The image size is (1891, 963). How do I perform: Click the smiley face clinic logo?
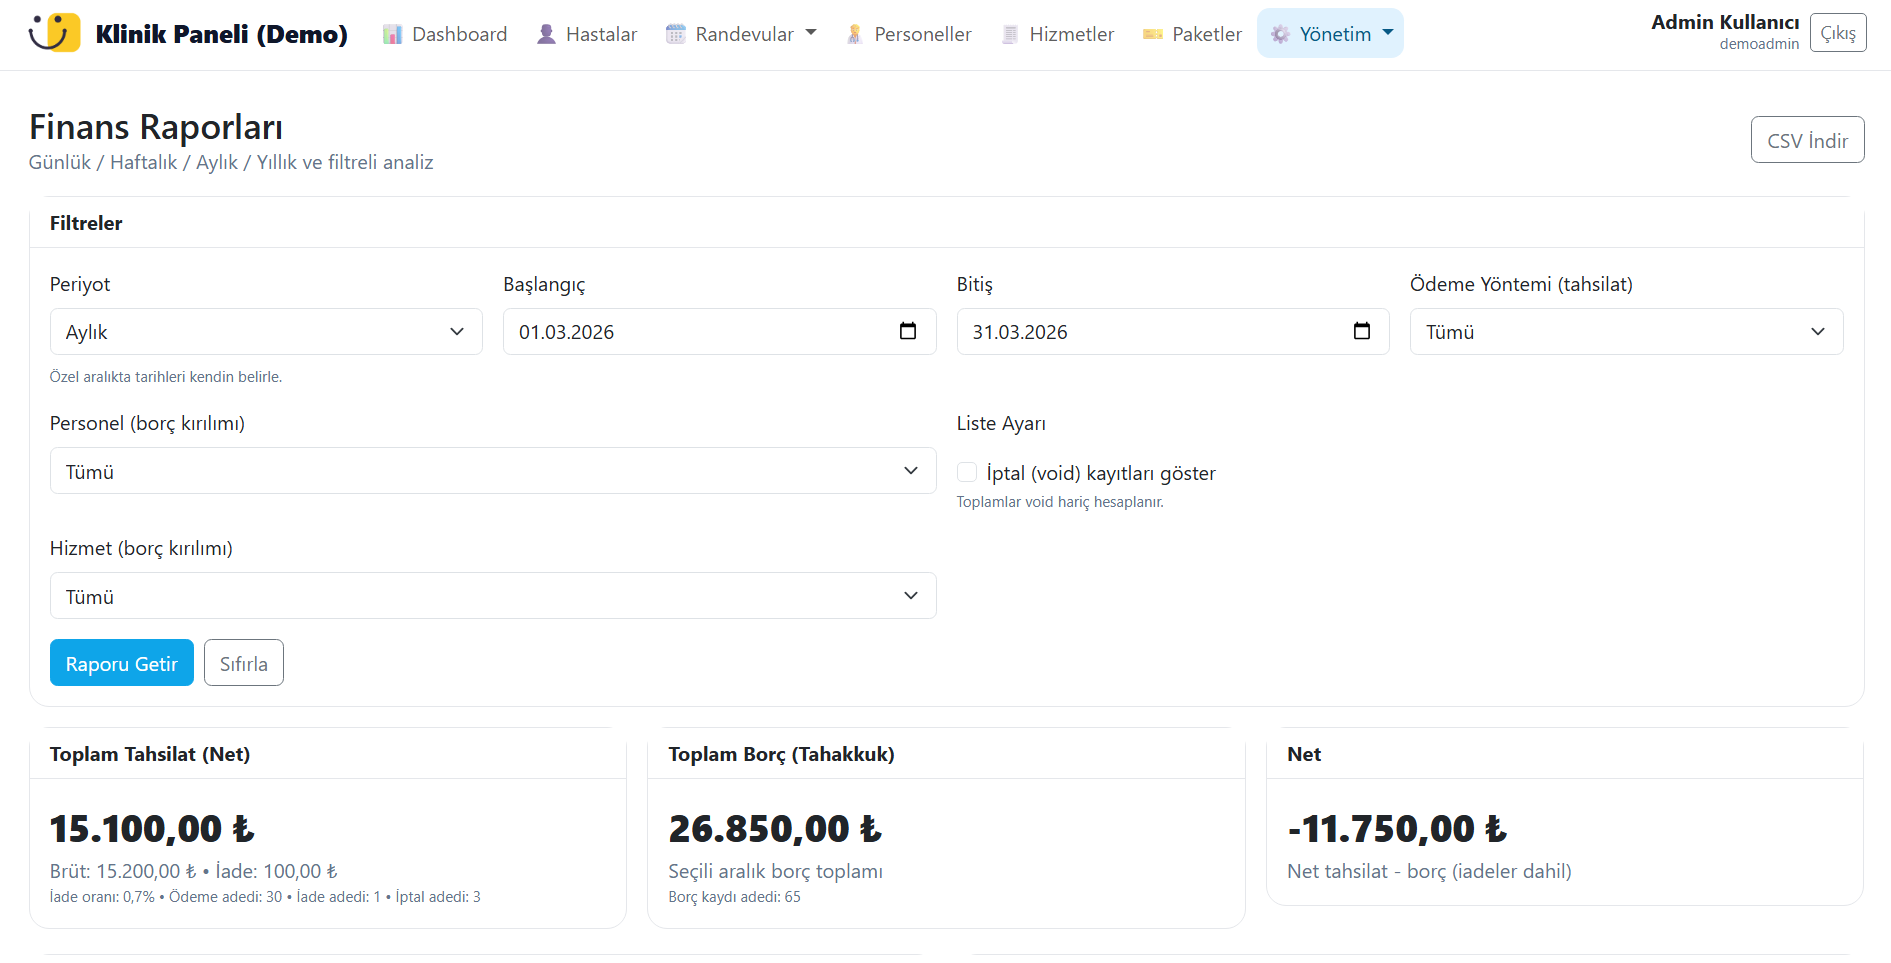tap(54, 33)
